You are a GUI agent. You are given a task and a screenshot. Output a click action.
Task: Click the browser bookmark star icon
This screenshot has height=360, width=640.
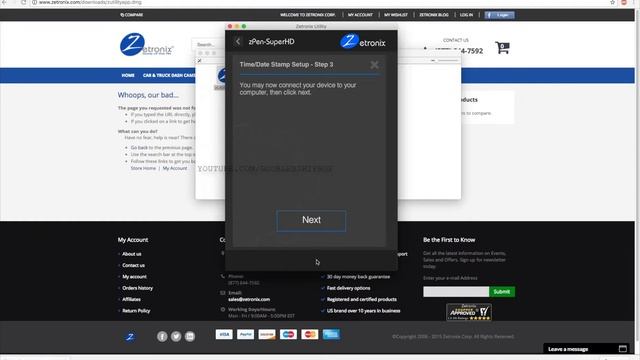(x=612, y=2)
